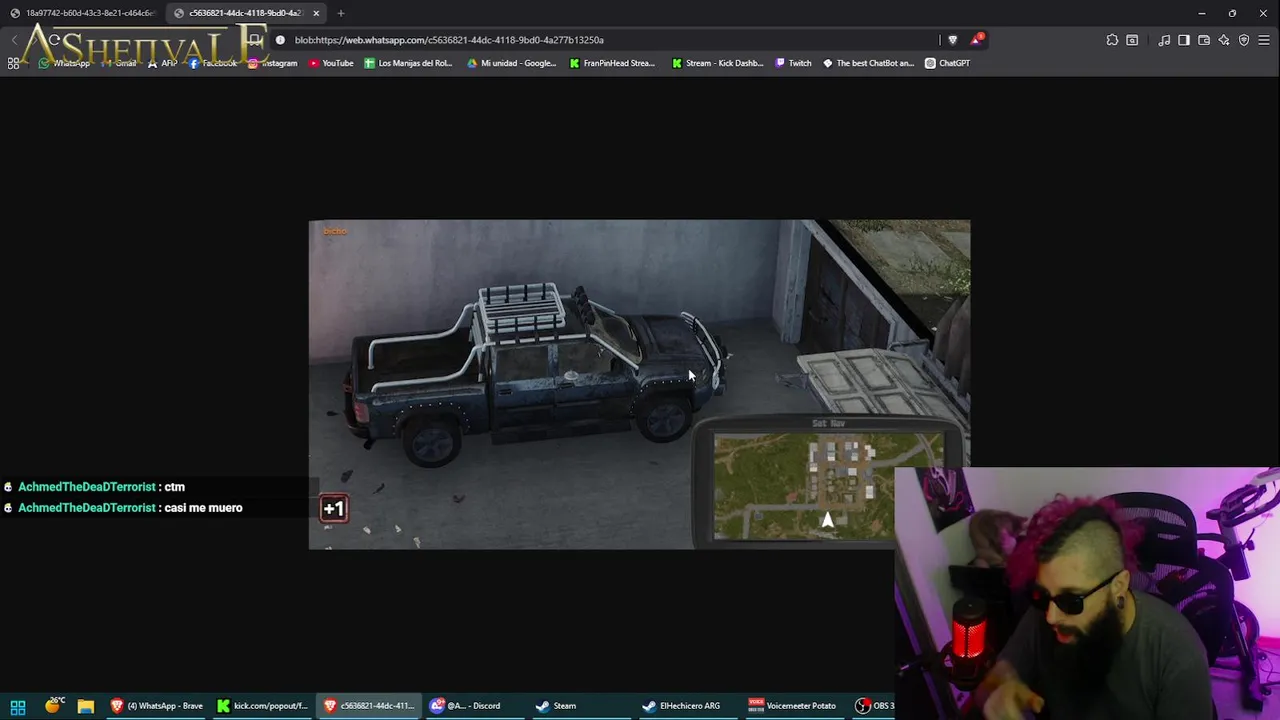Viewport: 1280px width, 720px height.
Task: Click AchmedTheDeadTerrorist name beside ctm
Action: pyautogui.click(x=87, y=487)
